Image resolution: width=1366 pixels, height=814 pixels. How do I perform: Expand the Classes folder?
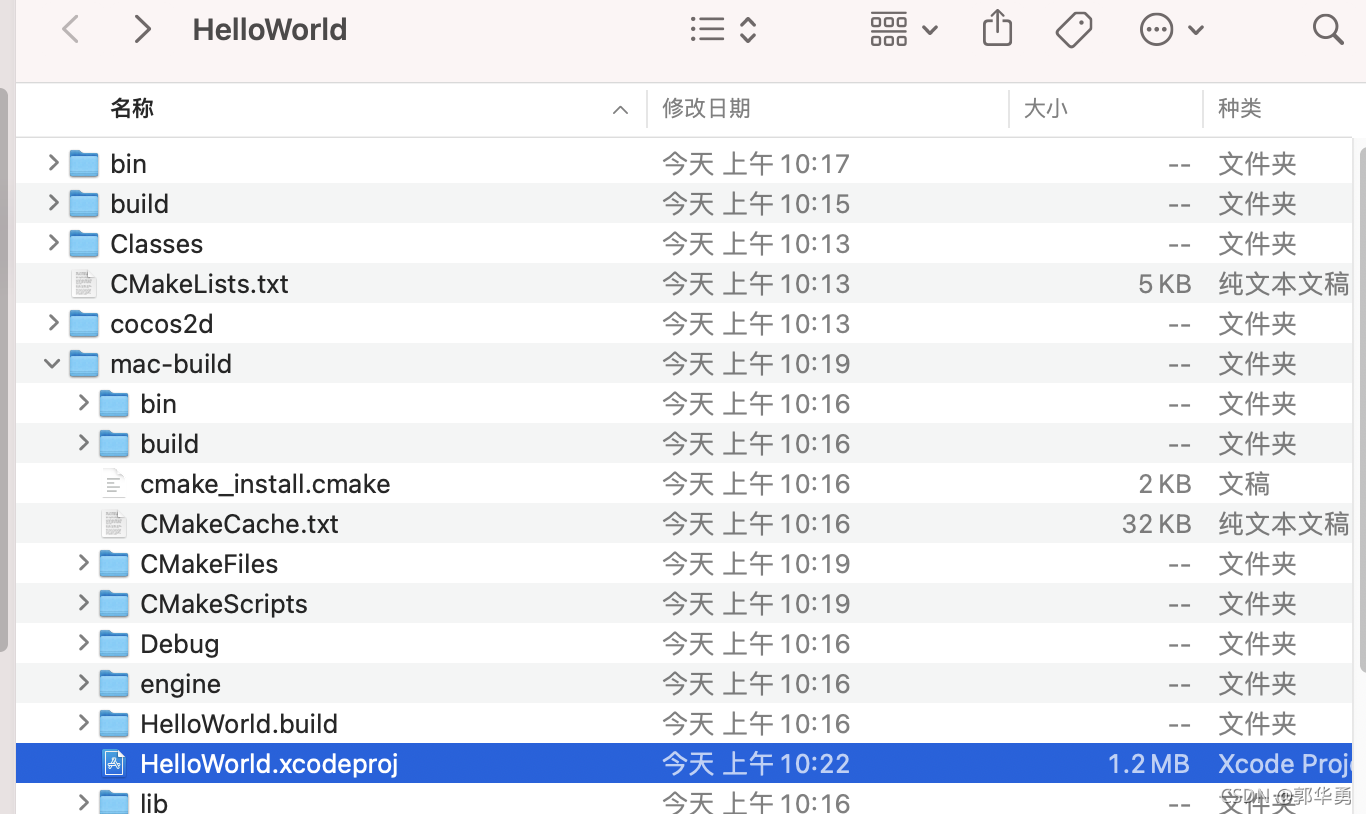click(x=54, y=243)
